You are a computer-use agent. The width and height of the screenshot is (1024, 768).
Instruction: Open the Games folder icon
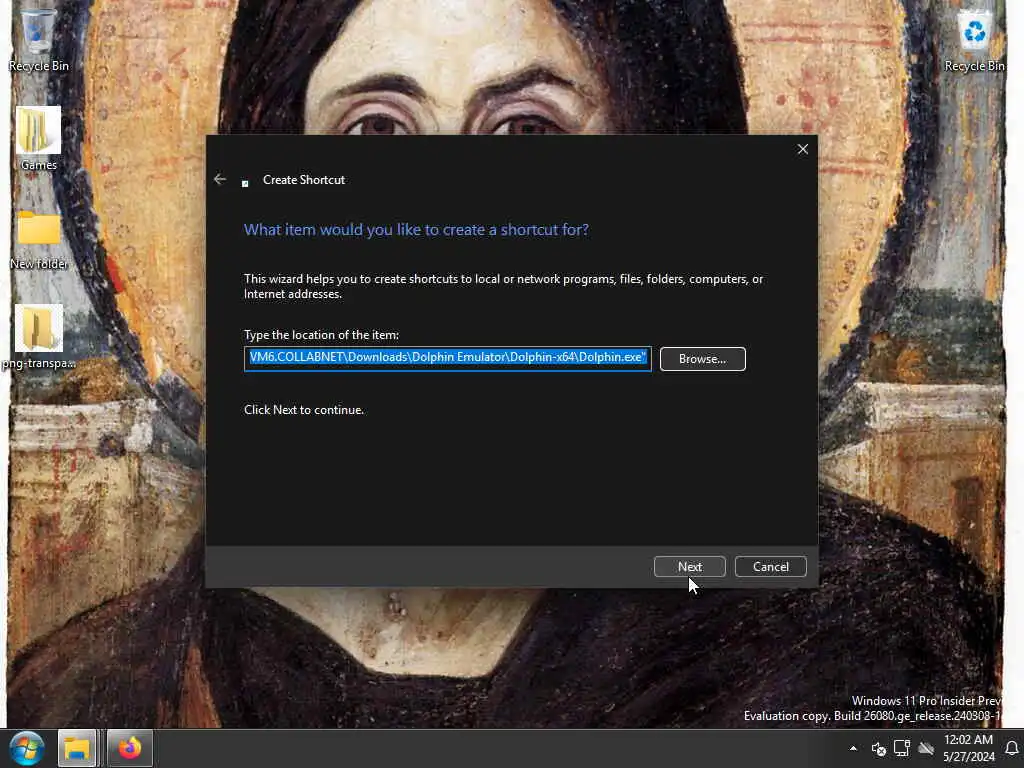[38, 138]
